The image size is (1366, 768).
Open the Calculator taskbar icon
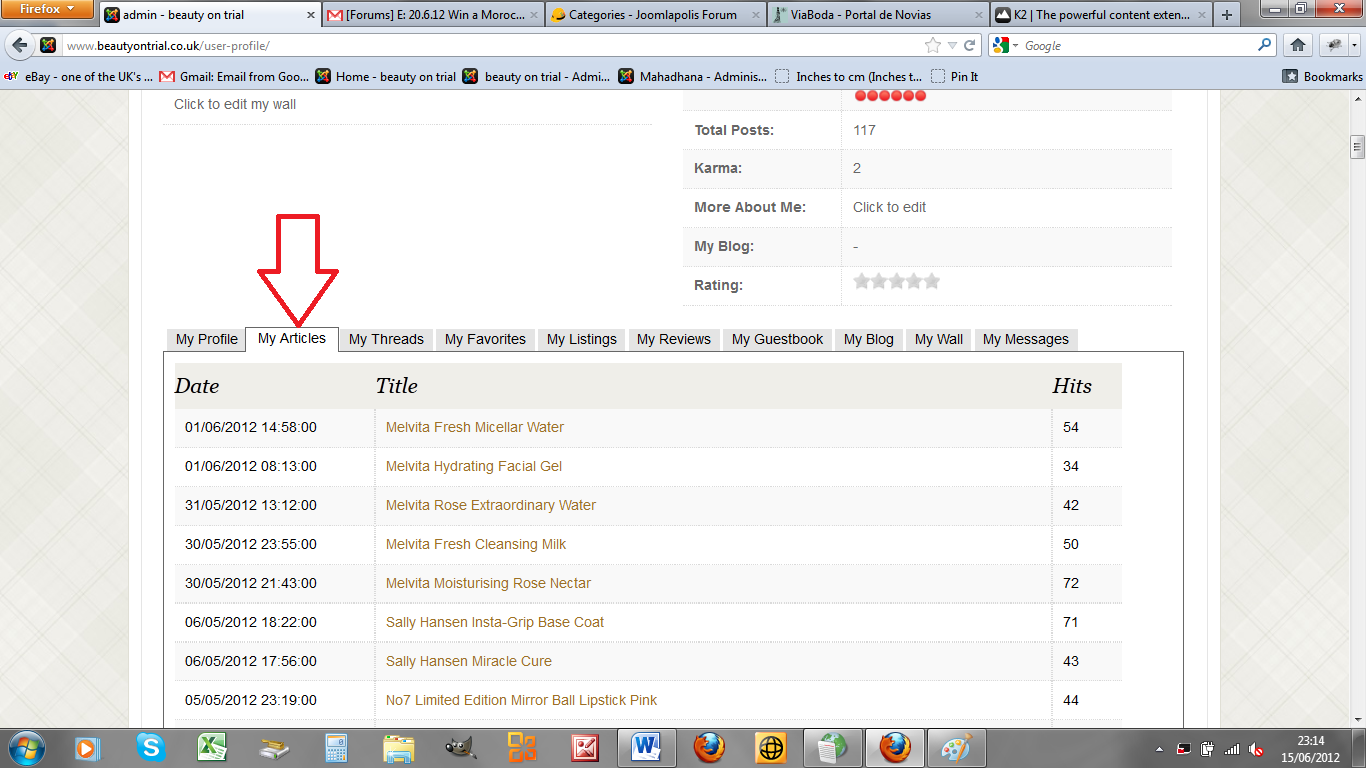[336, 747]
